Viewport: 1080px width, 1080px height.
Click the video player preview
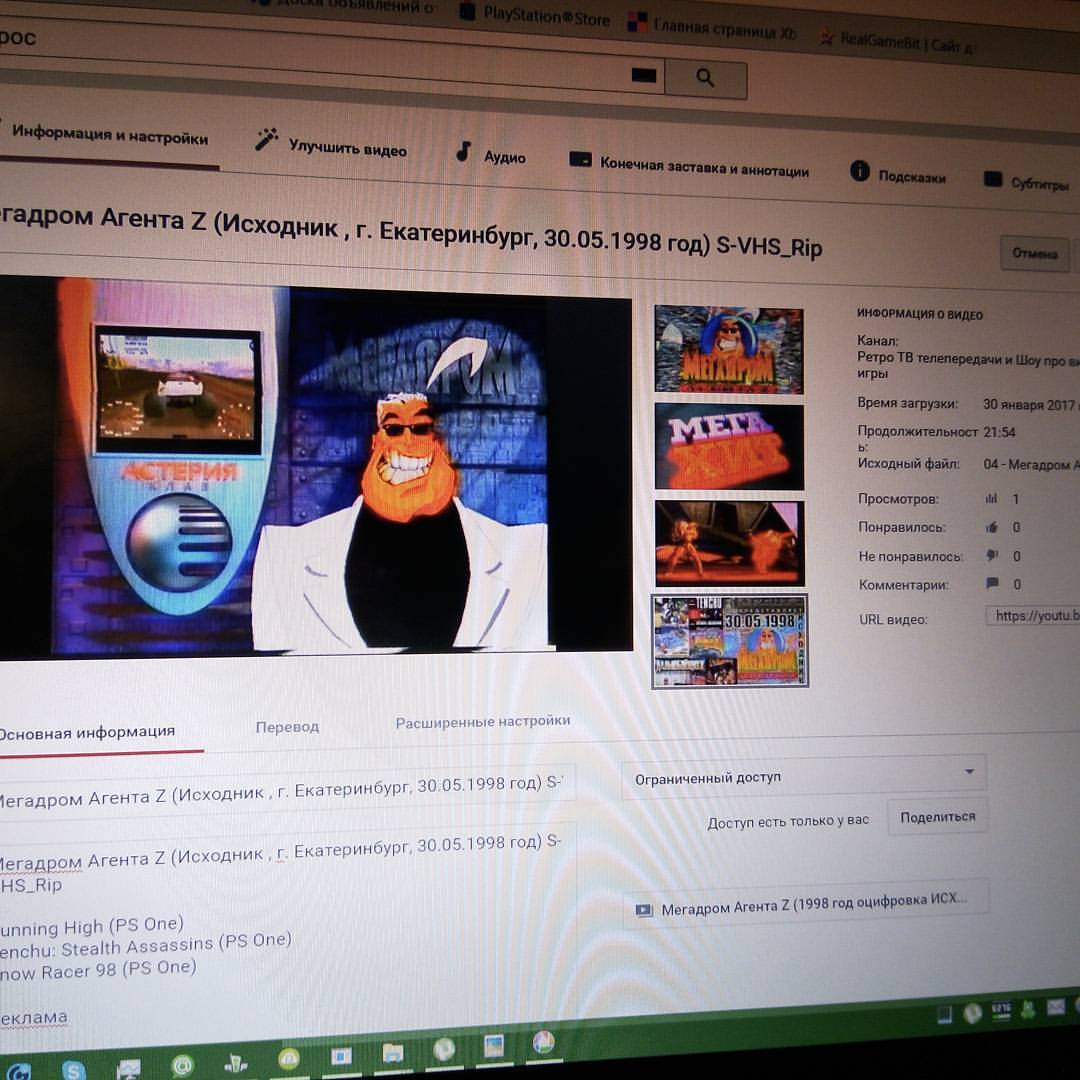(315, 468)
